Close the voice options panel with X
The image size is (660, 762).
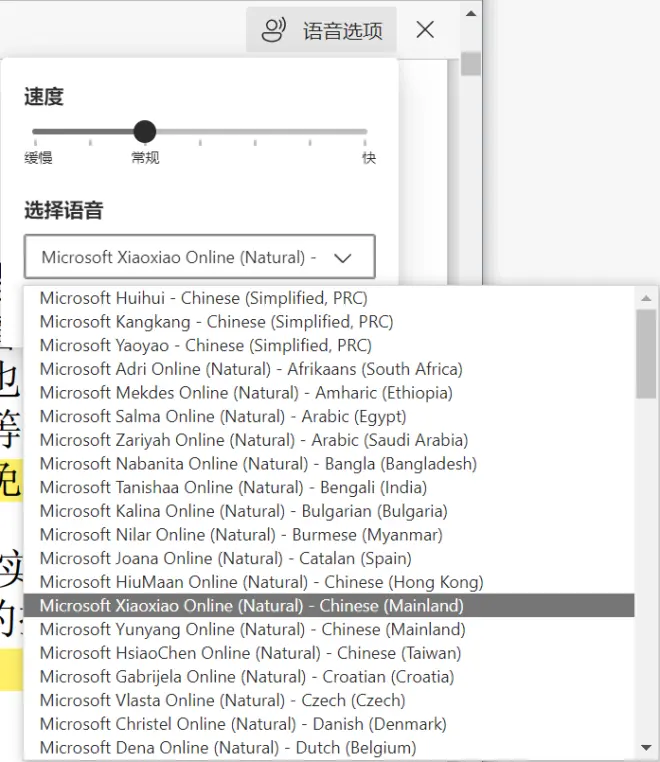(x=425, y=30)
